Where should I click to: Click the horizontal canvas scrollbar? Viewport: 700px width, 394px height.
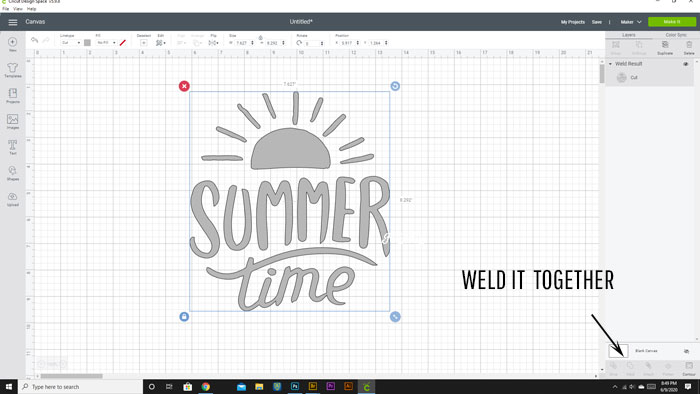71,376
